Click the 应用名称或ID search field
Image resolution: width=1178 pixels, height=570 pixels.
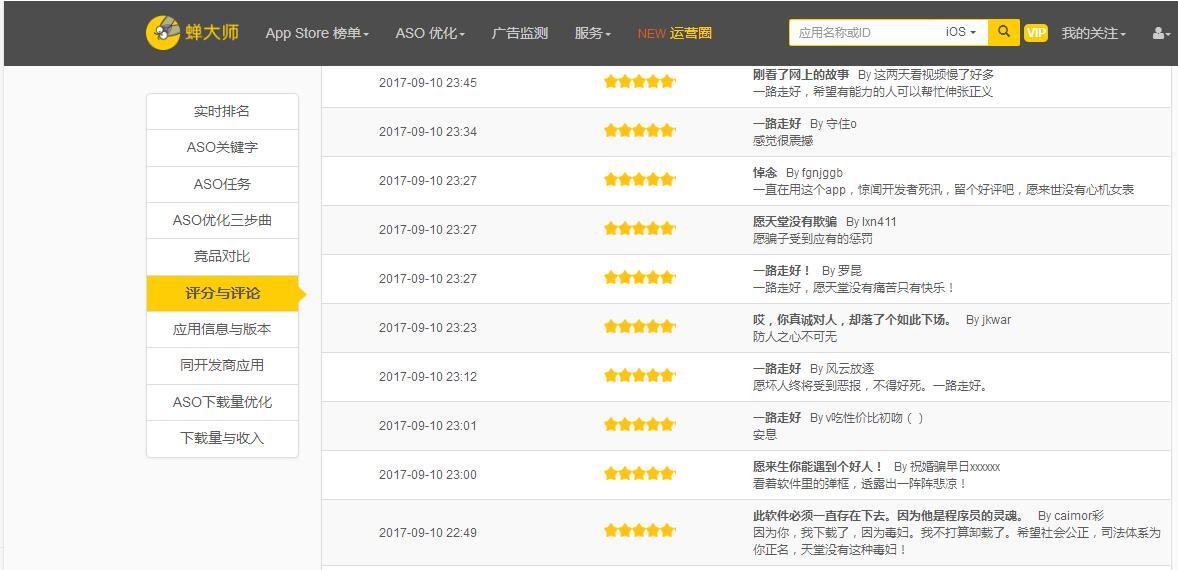[x=863, y=32]
